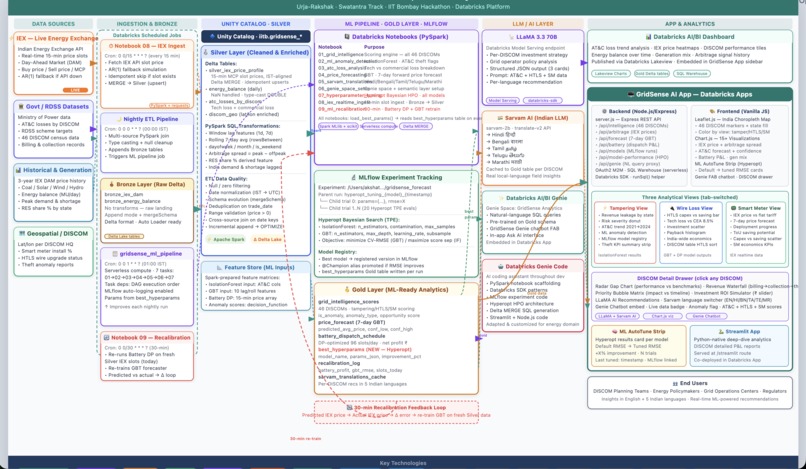Click the DISCOM Detail Drawer heading
The image size is (806, 469).
pos(689,278)
